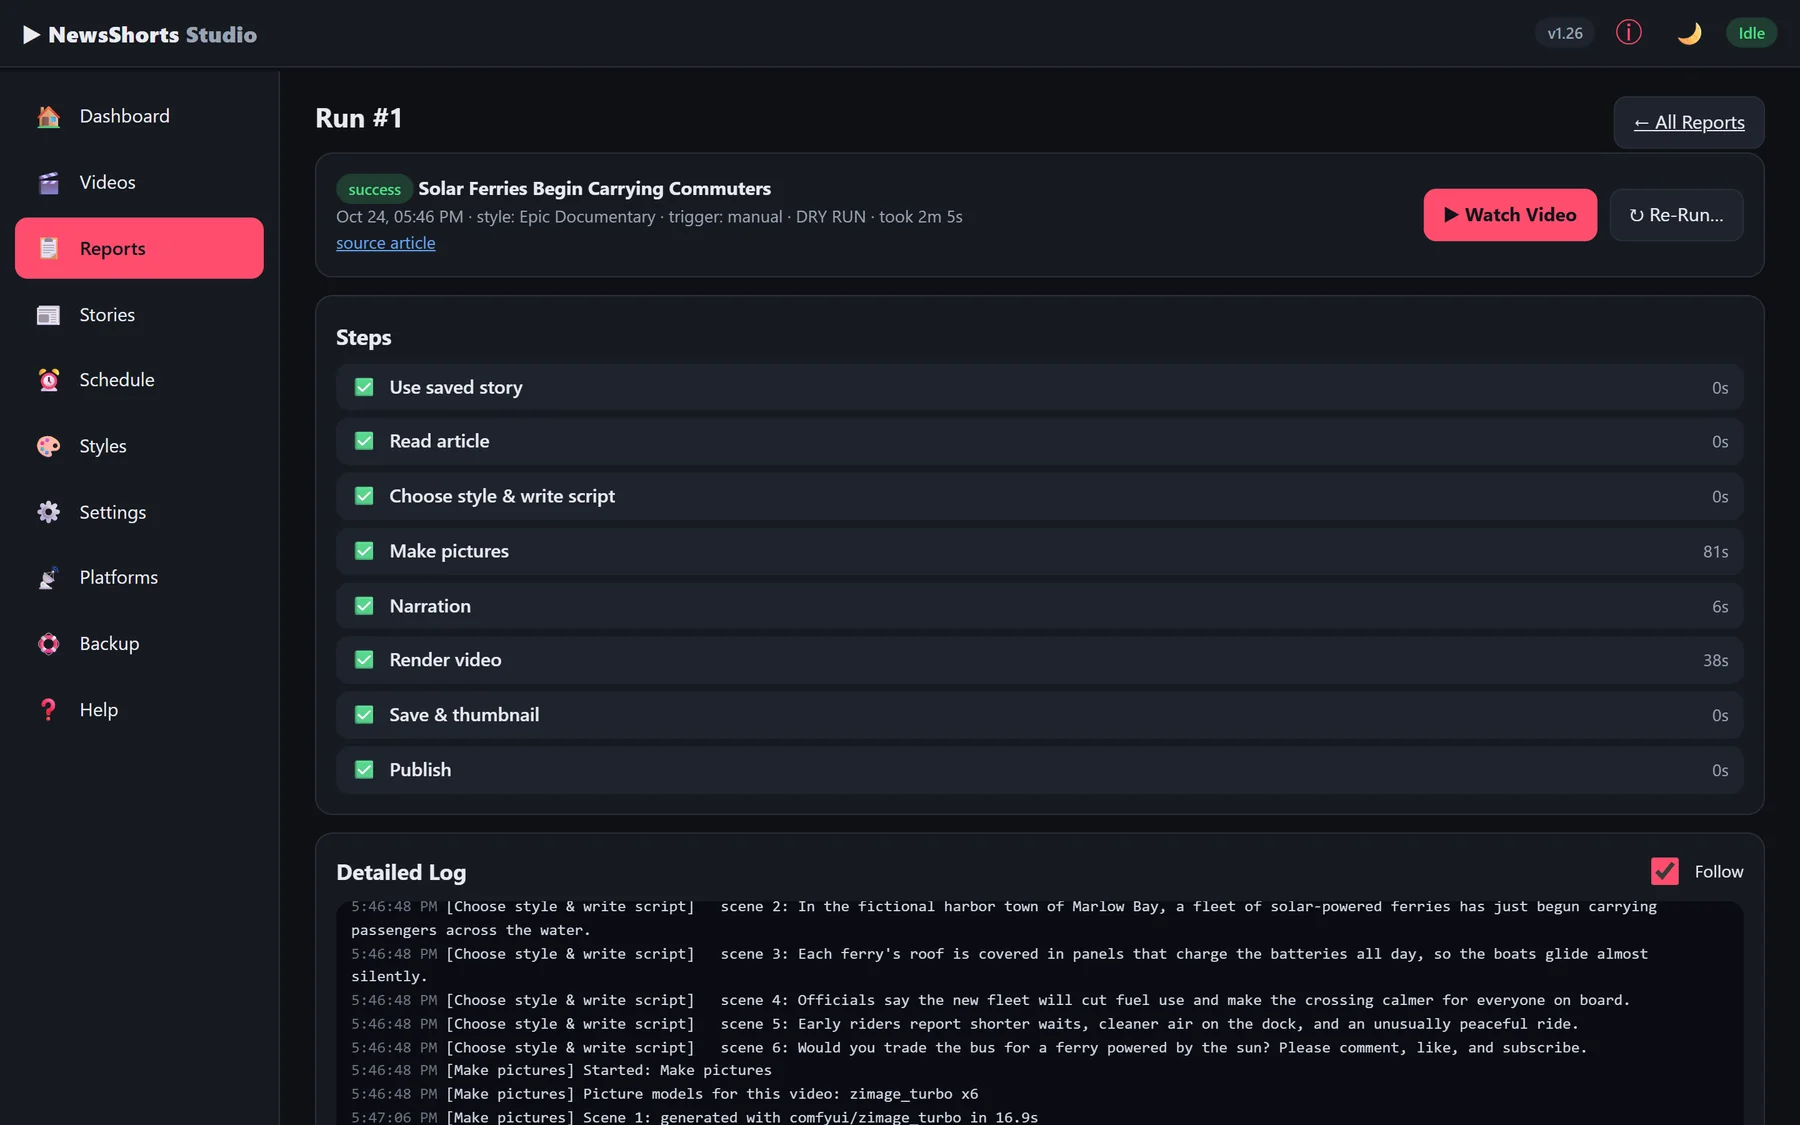Click the run title Solar Ferries Begin Carrying Commuters
The height and width of the screenshot is (1125, 1800).
[594, 188]
